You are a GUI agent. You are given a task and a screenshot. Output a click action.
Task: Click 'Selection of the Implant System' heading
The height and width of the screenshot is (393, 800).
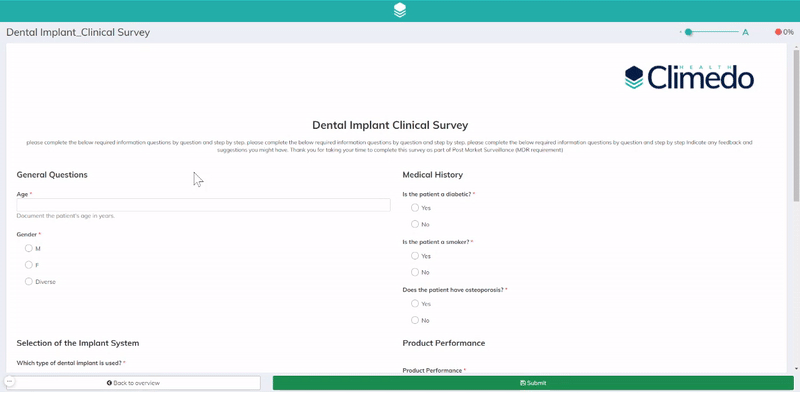[x=78, y=343]
